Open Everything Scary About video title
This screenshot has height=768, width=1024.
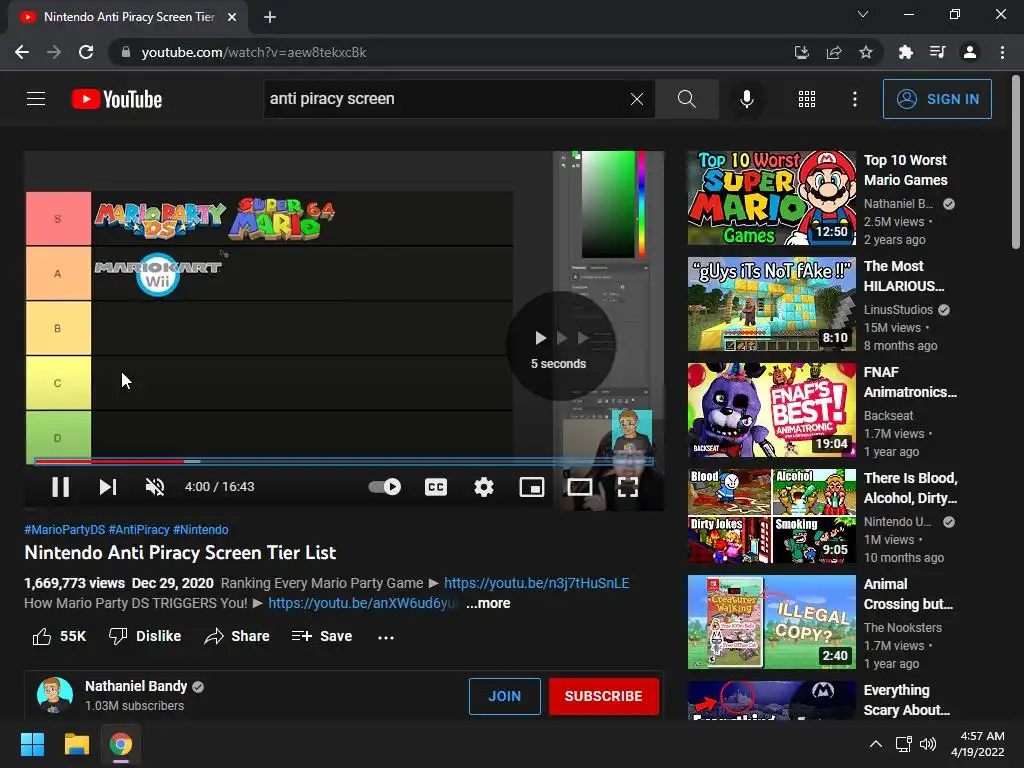tap(906, 700)
